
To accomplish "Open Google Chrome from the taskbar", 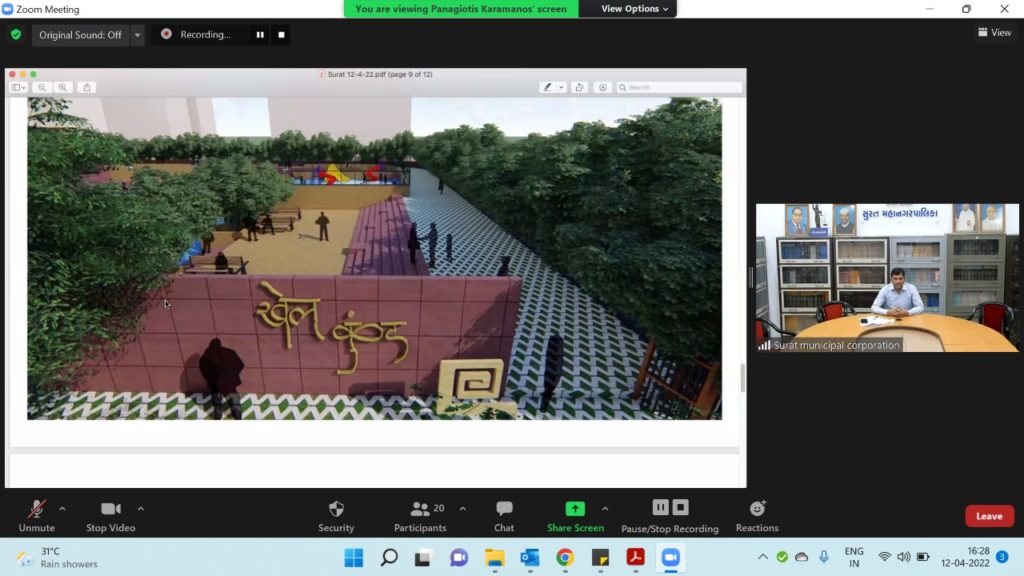I will 565,557.
